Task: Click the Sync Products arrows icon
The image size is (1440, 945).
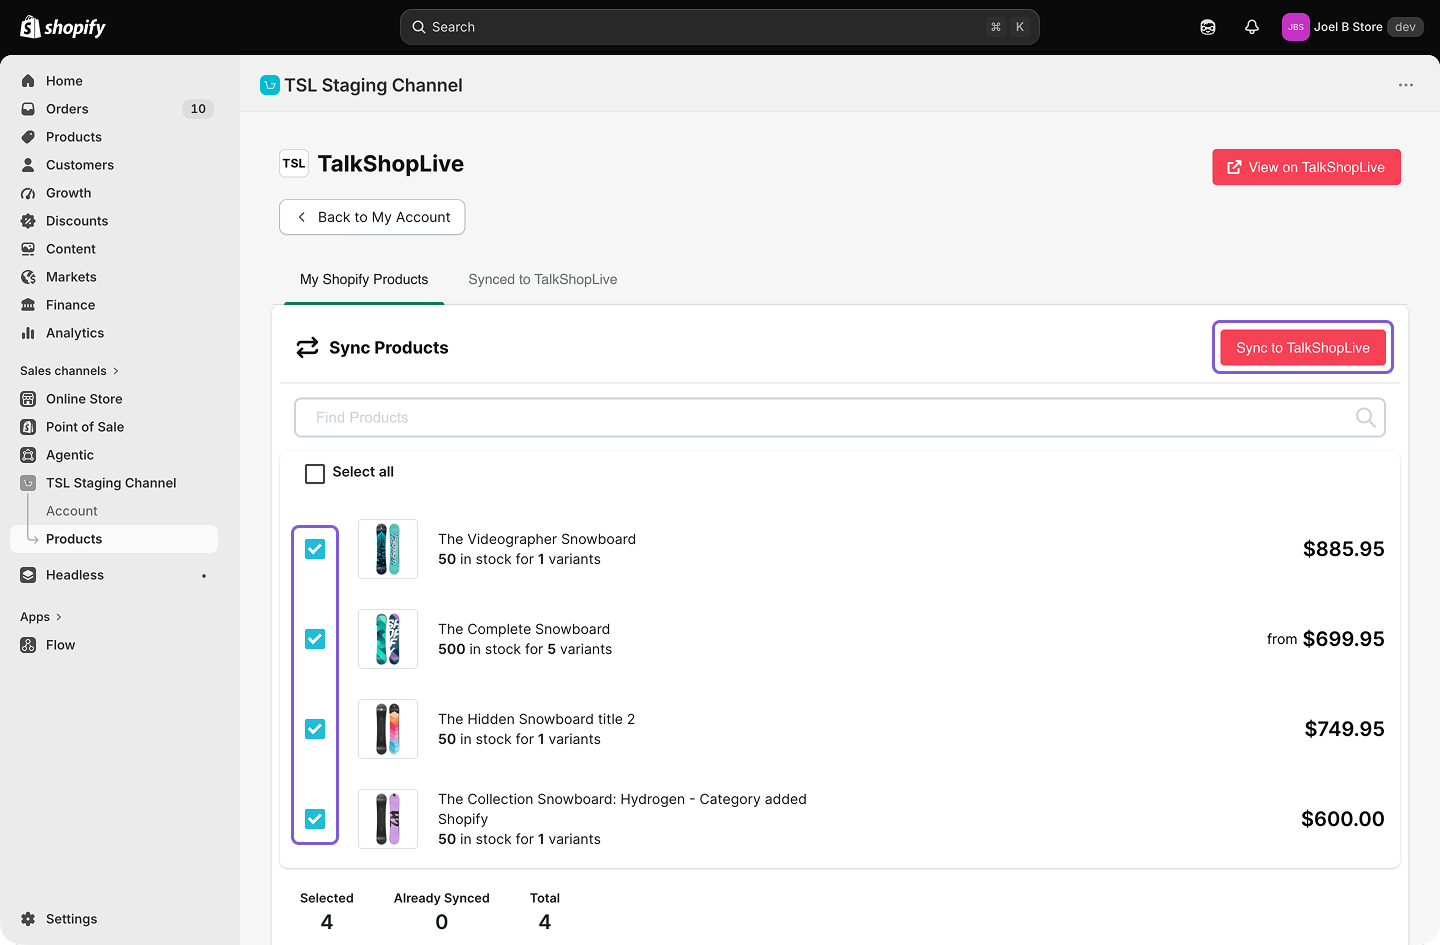Action: pyautogui.click(x=307, y=347)
